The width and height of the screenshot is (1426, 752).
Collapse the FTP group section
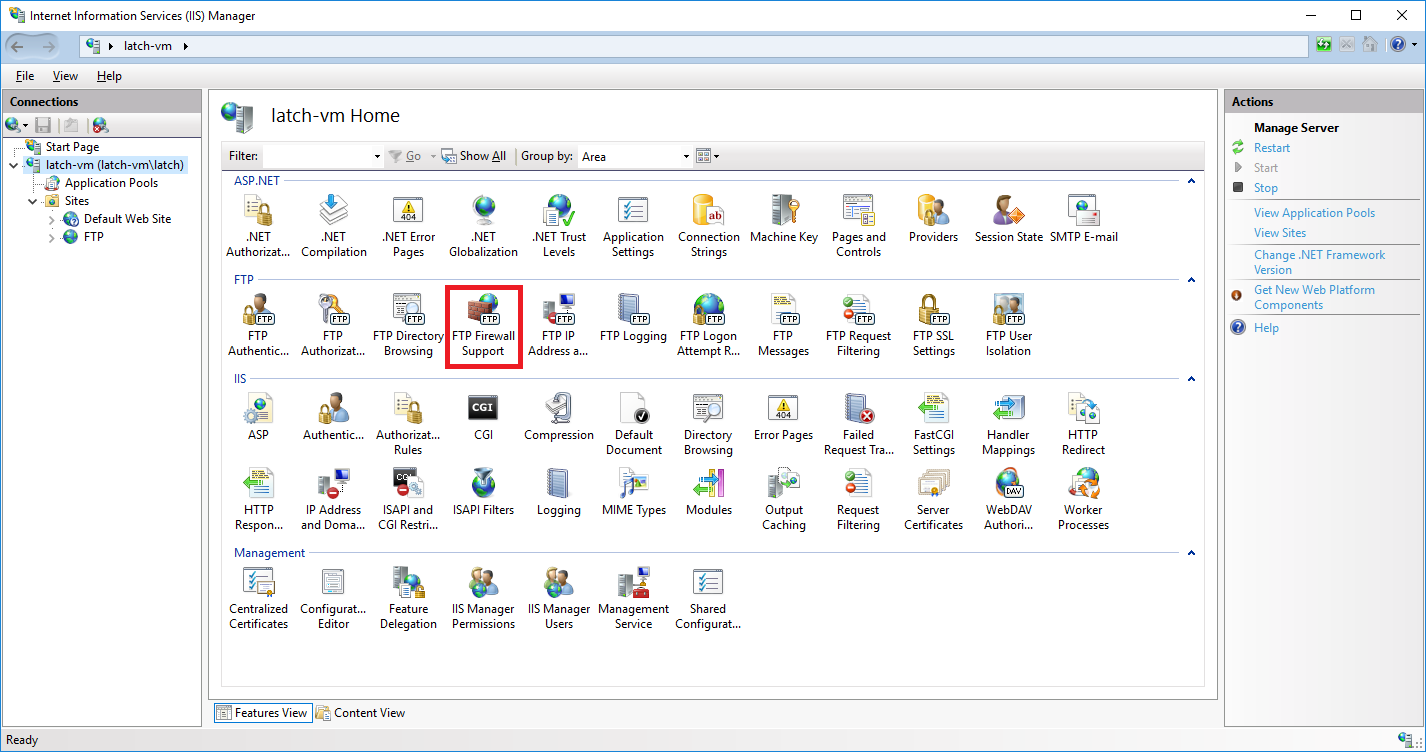click(x=1191, y=280)
